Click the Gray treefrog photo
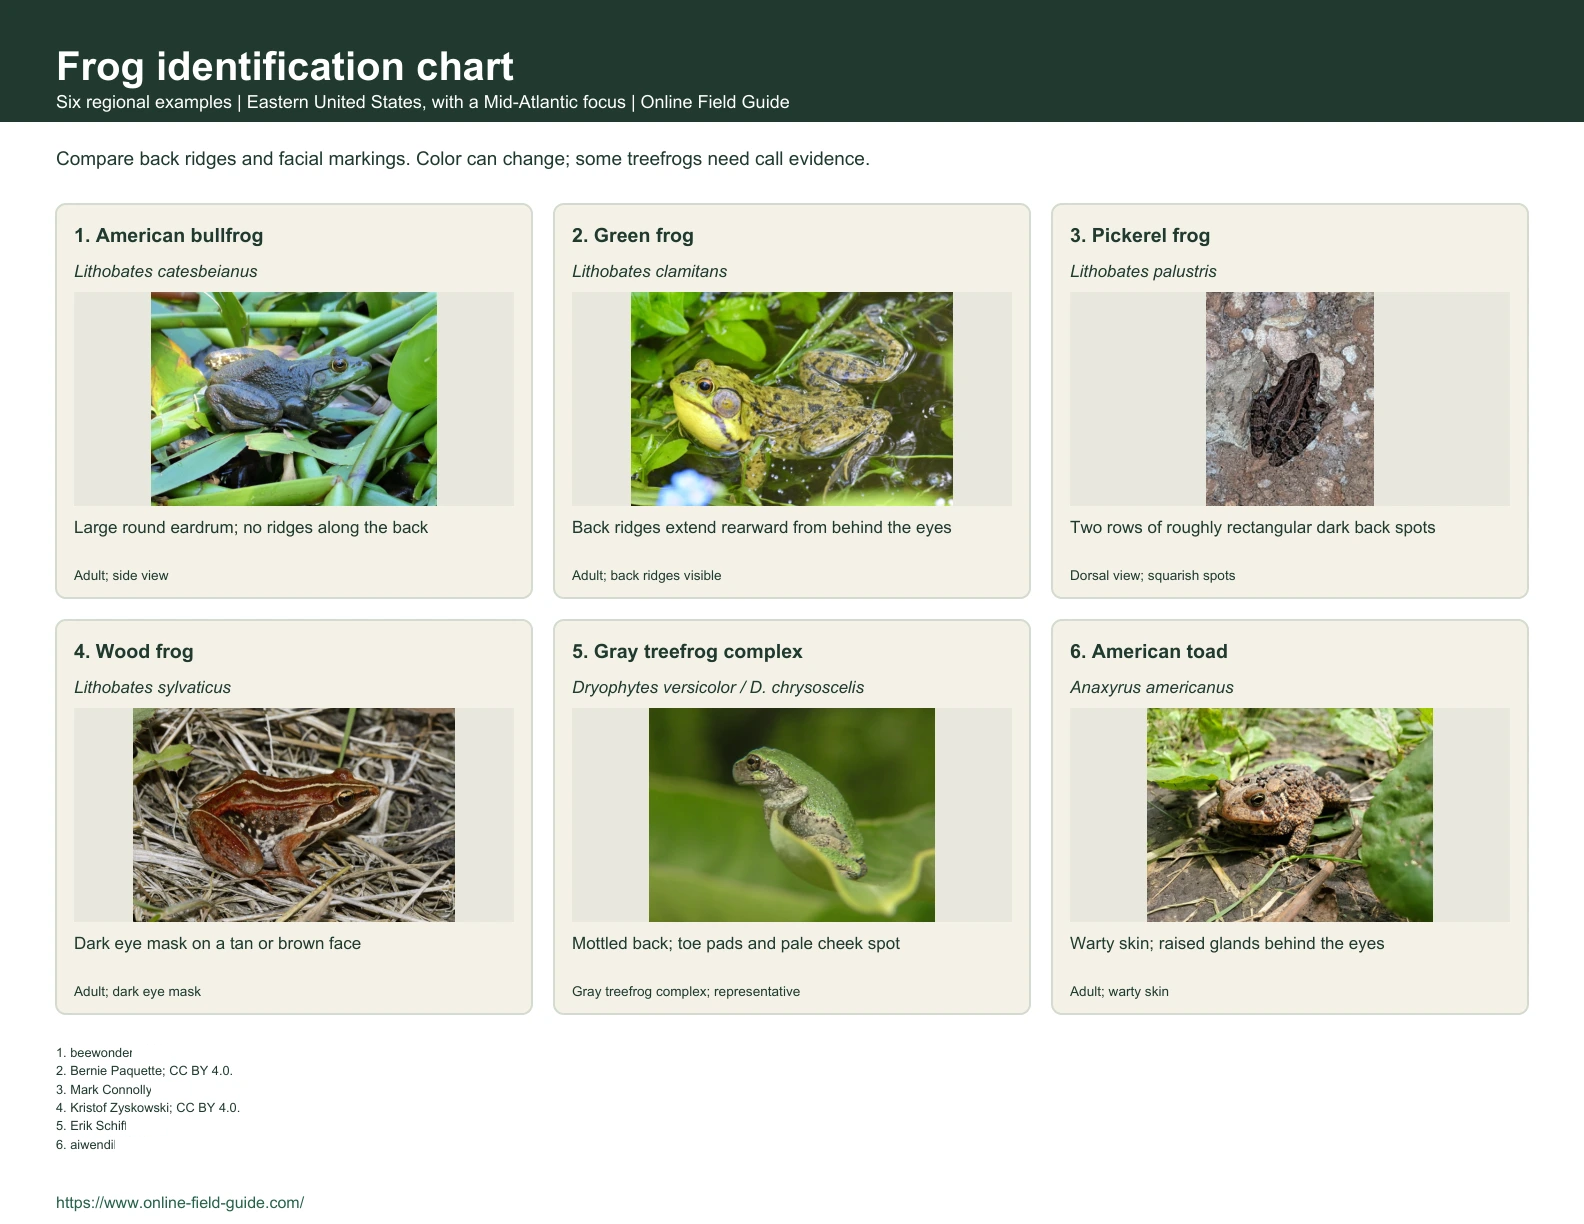 click(792, 815)
